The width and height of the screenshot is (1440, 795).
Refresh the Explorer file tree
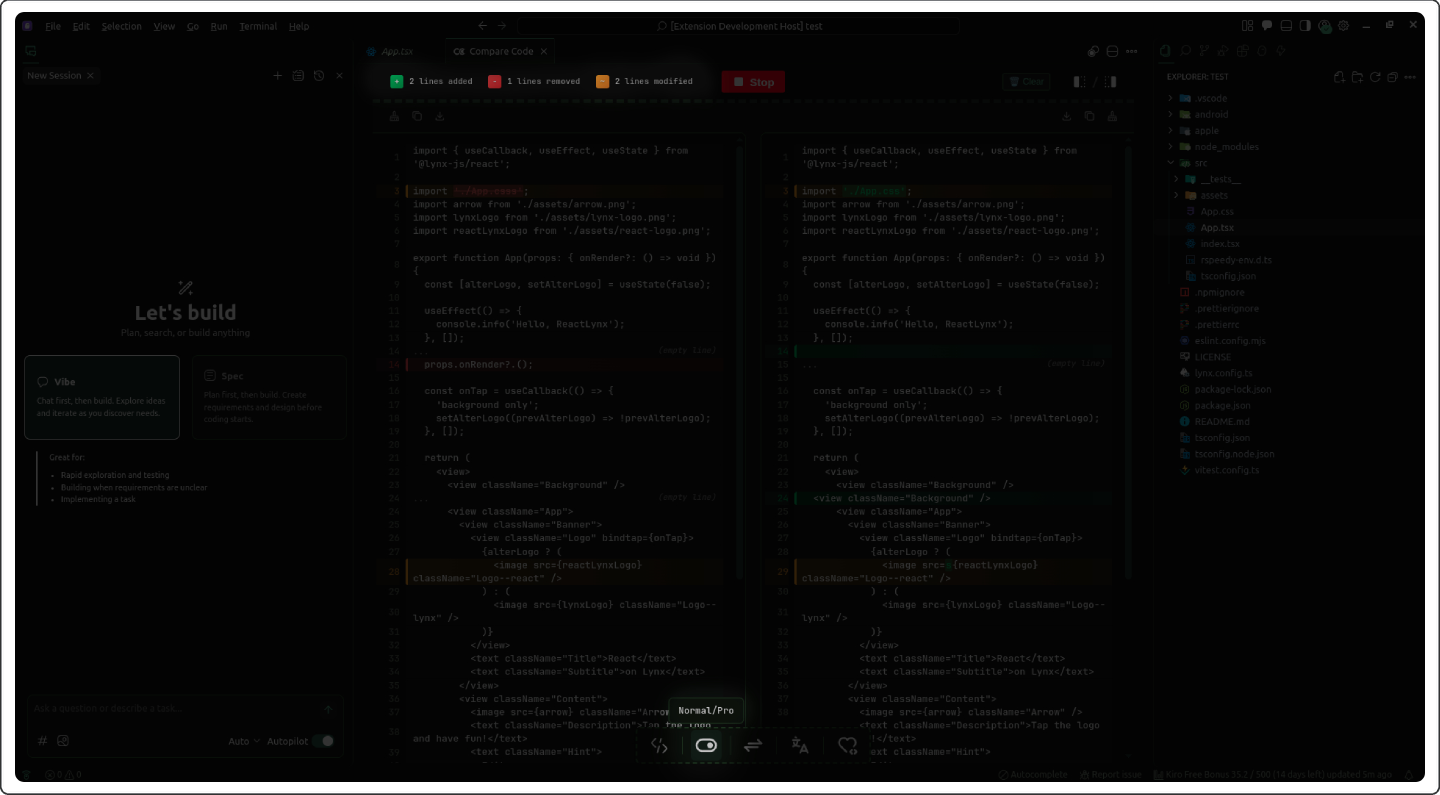tap(1375, 77)
